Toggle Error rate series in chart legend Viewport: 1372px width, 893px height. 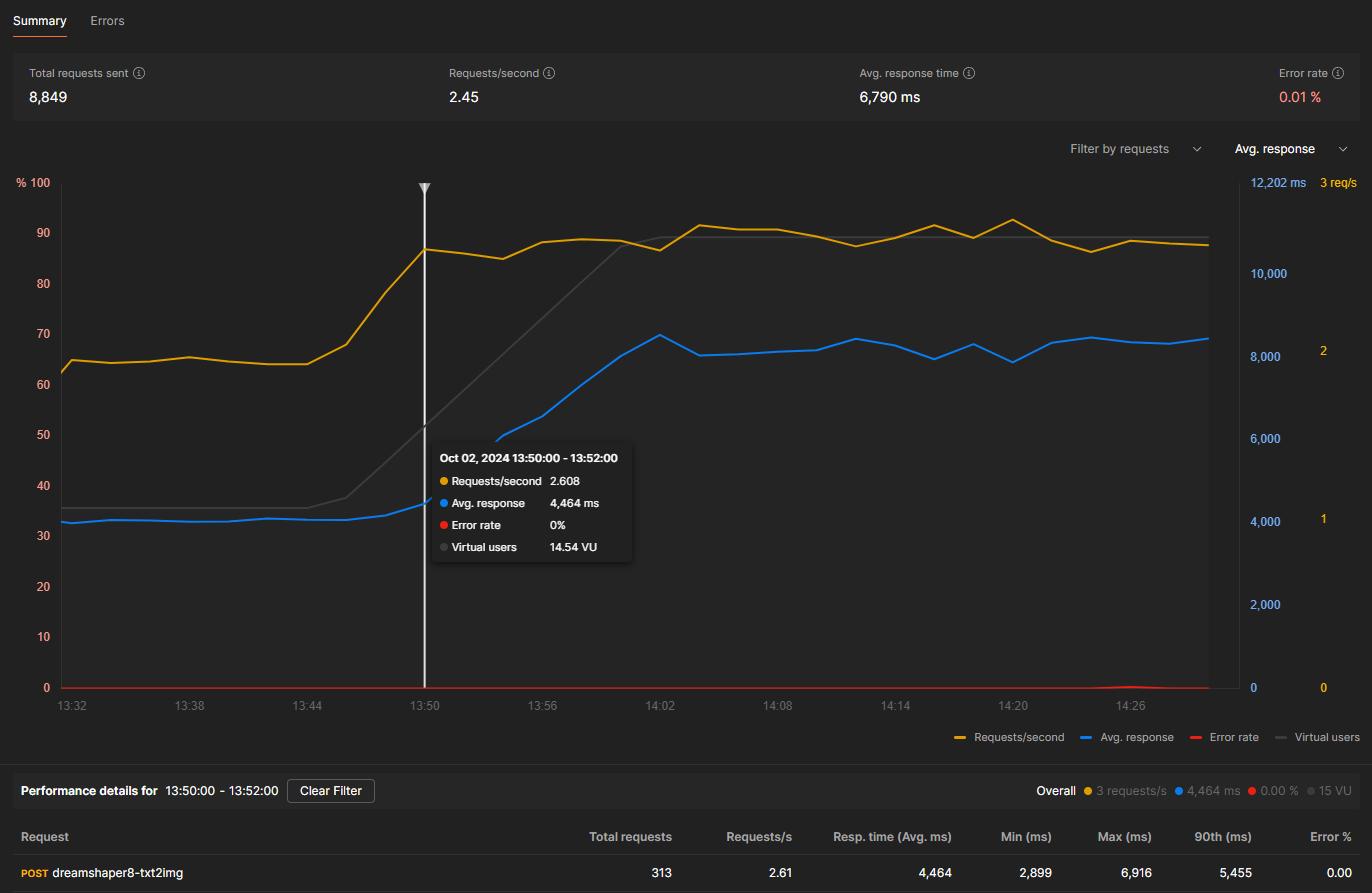coord(1224,737)
